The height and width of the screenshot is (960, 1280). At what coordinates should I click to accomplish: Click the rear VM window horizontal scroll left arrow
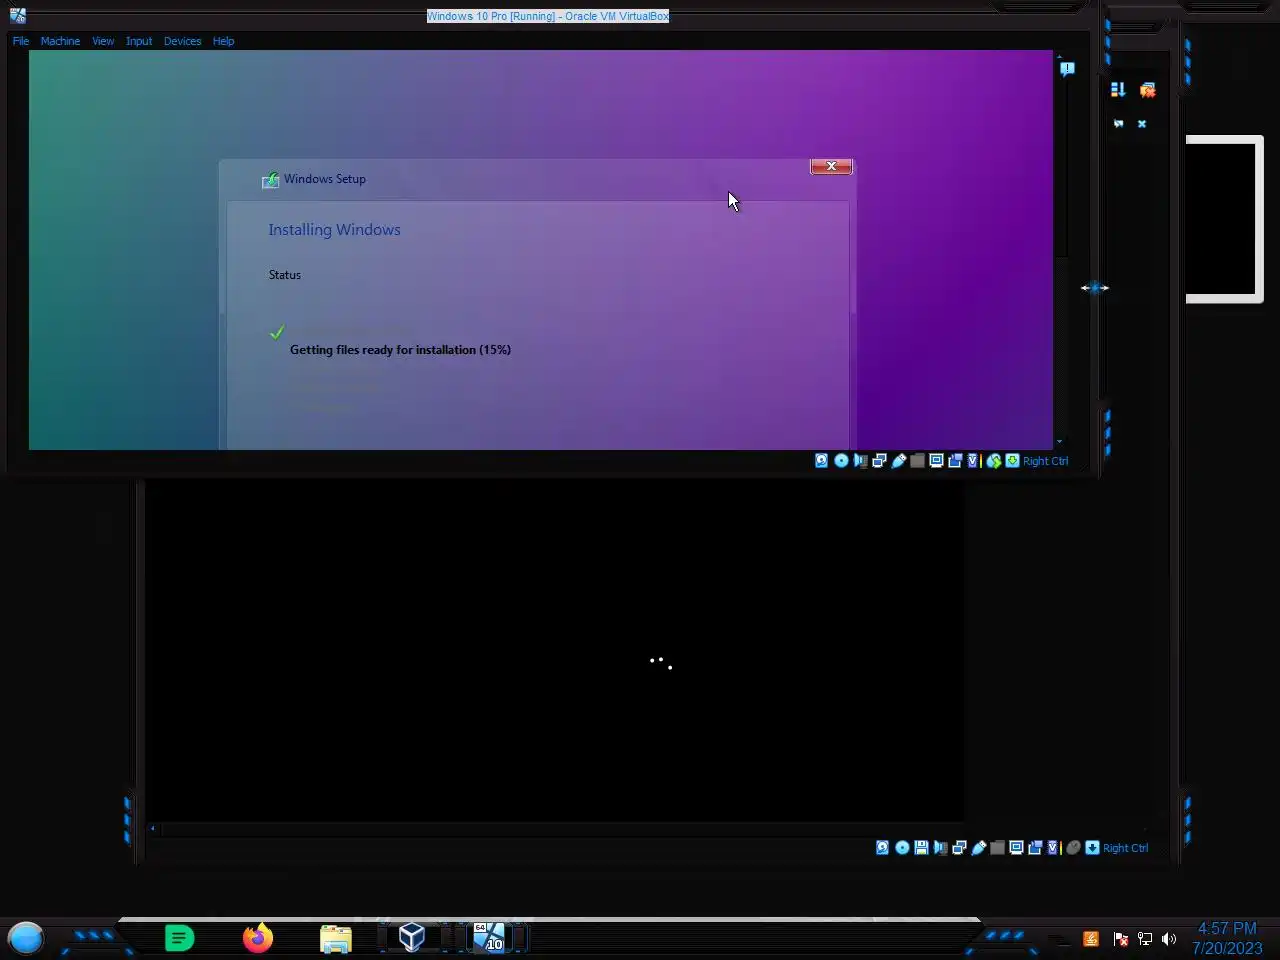click(x=153, y=828)
